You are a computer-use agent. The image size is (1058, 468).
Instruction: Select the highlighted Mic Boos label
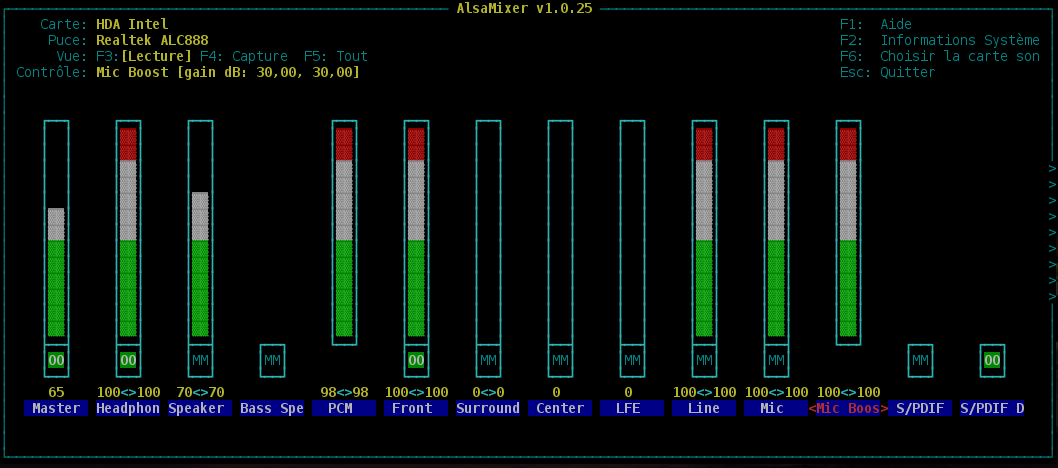point(848,408)
